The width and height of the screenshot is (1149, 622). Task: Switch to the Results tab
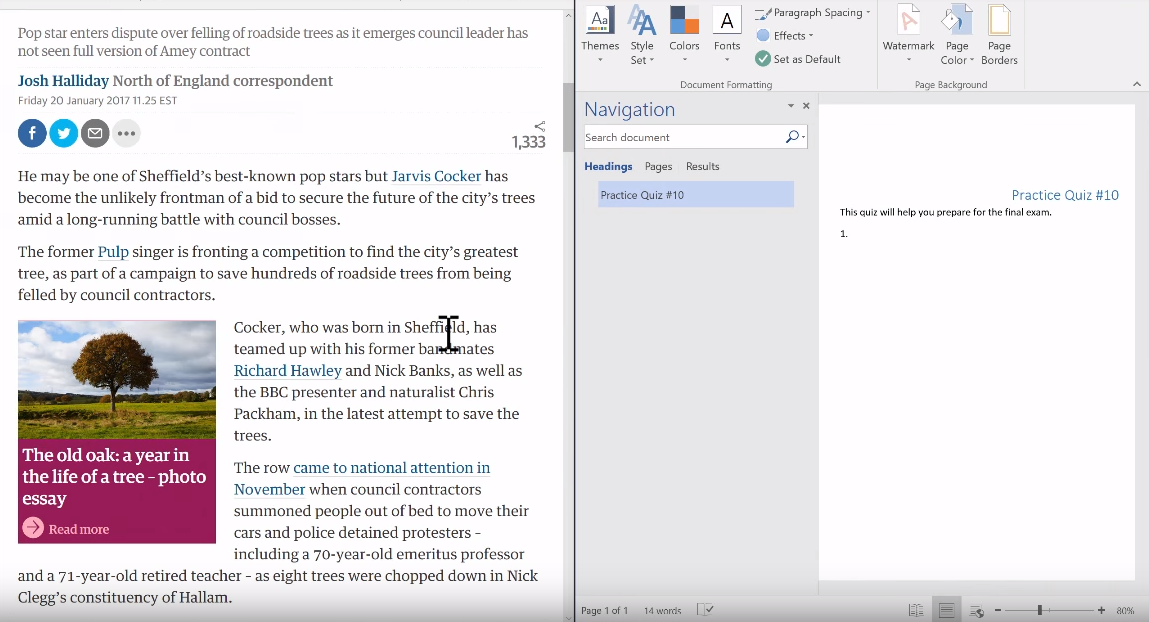(x=703, y=166)
